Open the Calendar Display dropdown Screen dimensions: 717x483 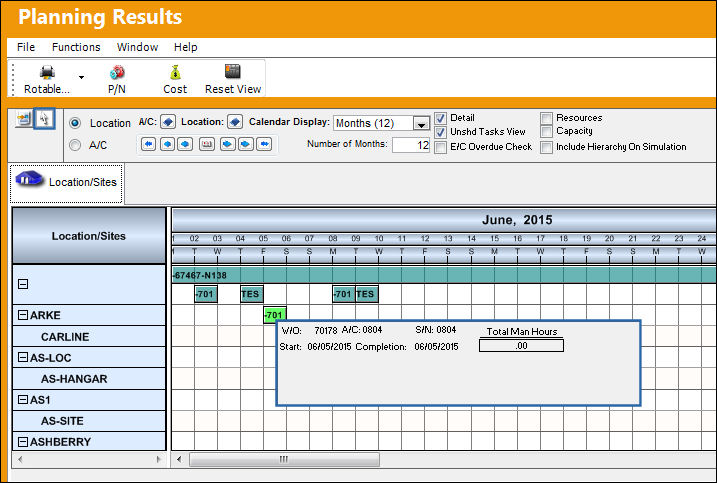click(x=421, y=123)
